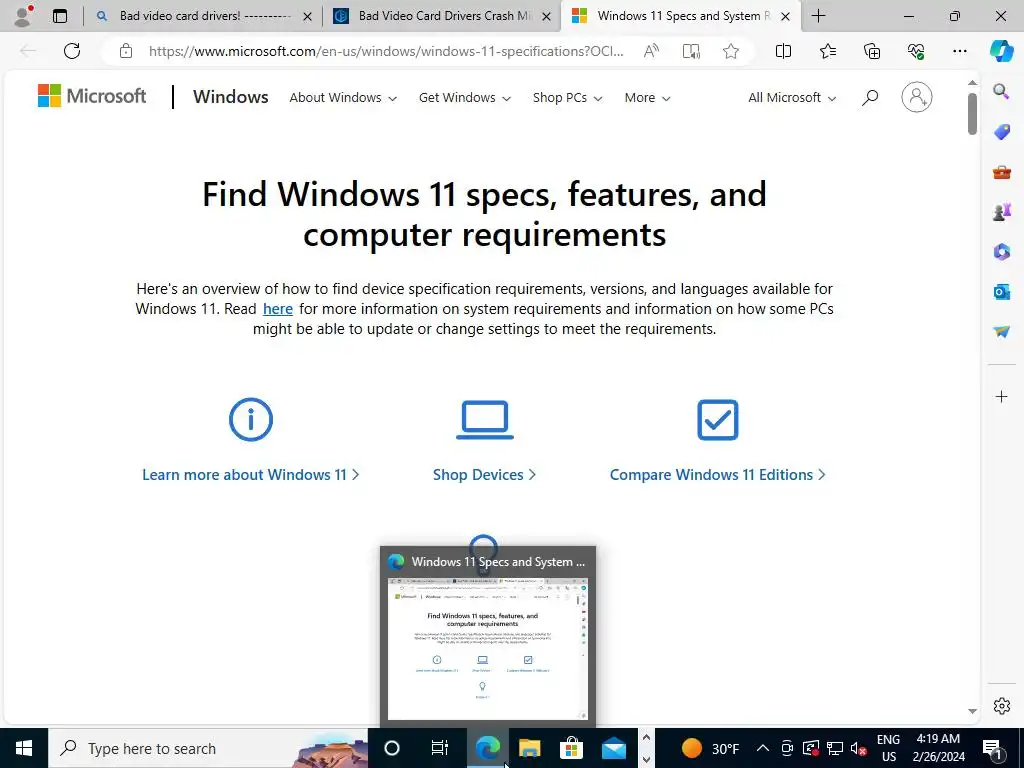Viewport: 1024px width, 768px height.
Task: Open sidebar settings gear icon
Action: (1001, 706)
